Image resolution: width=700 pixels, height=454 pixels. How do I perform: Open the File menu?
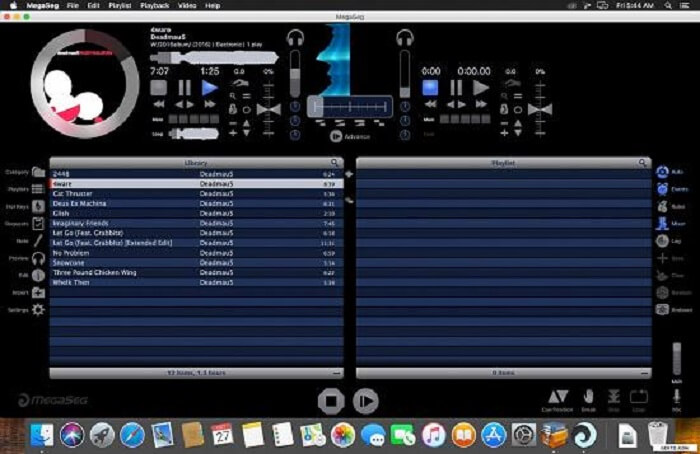73,6
